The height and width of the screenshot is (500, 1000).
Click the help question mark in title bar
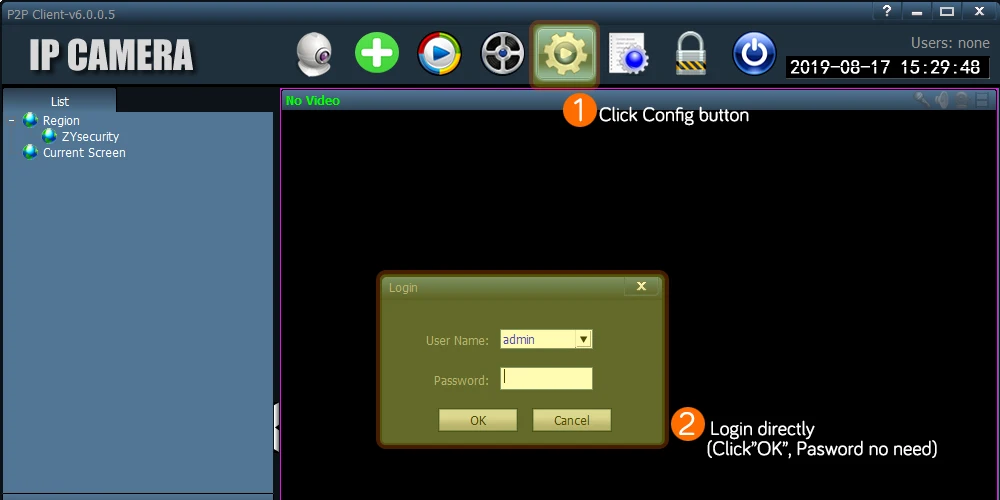tap(886, 11)
